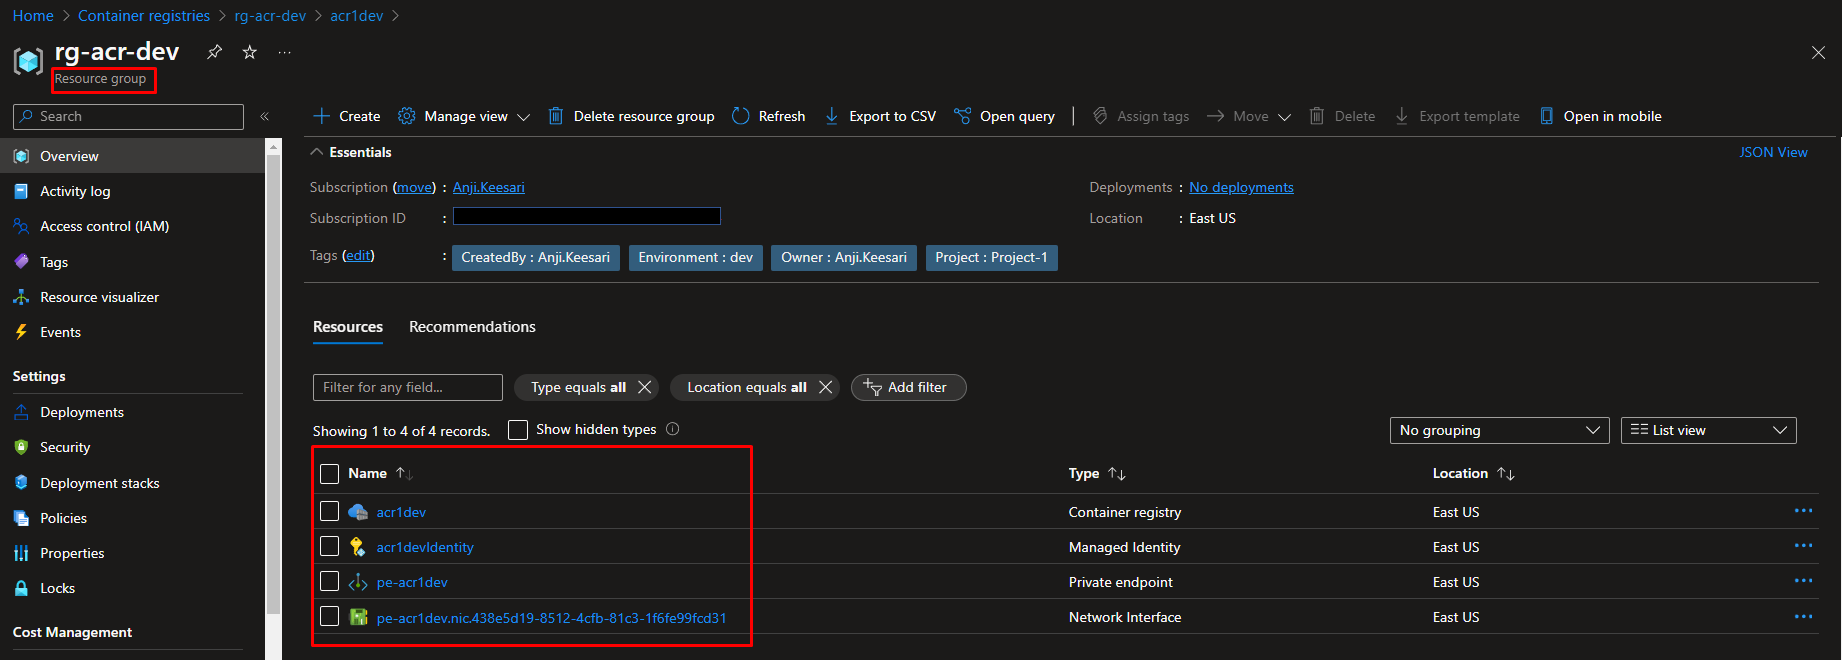Open the pe-acr1dev.nic network interface link
Viewport: 1842px width, 660px height.
[551, 618]
